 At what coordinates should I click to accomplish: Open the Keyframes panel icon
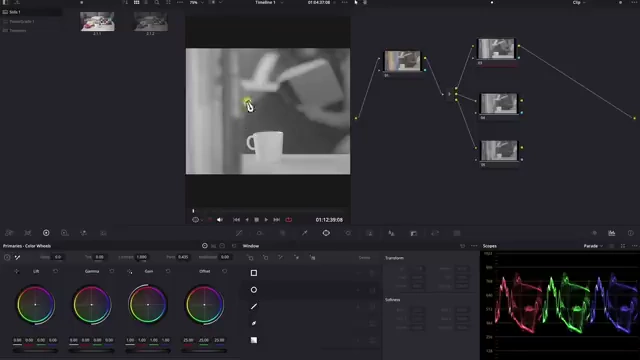click(x=594, y=233)
